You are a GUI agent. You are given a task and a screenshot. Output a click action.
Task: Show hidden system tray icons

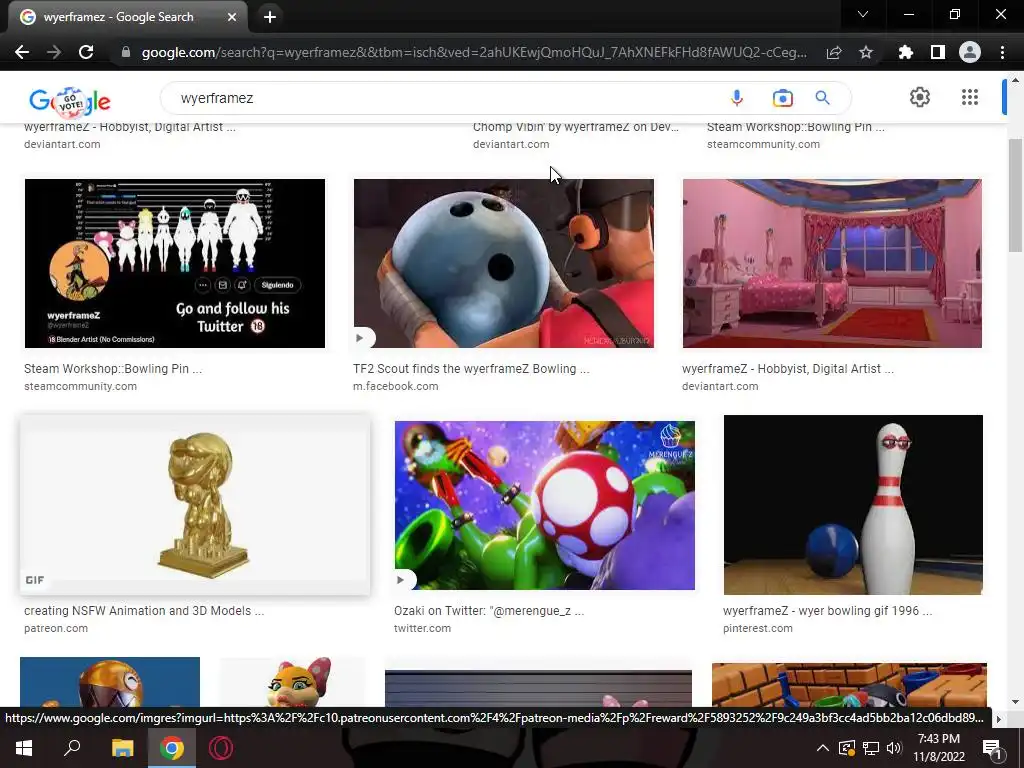pyautogui.click(x=823, y=748)
